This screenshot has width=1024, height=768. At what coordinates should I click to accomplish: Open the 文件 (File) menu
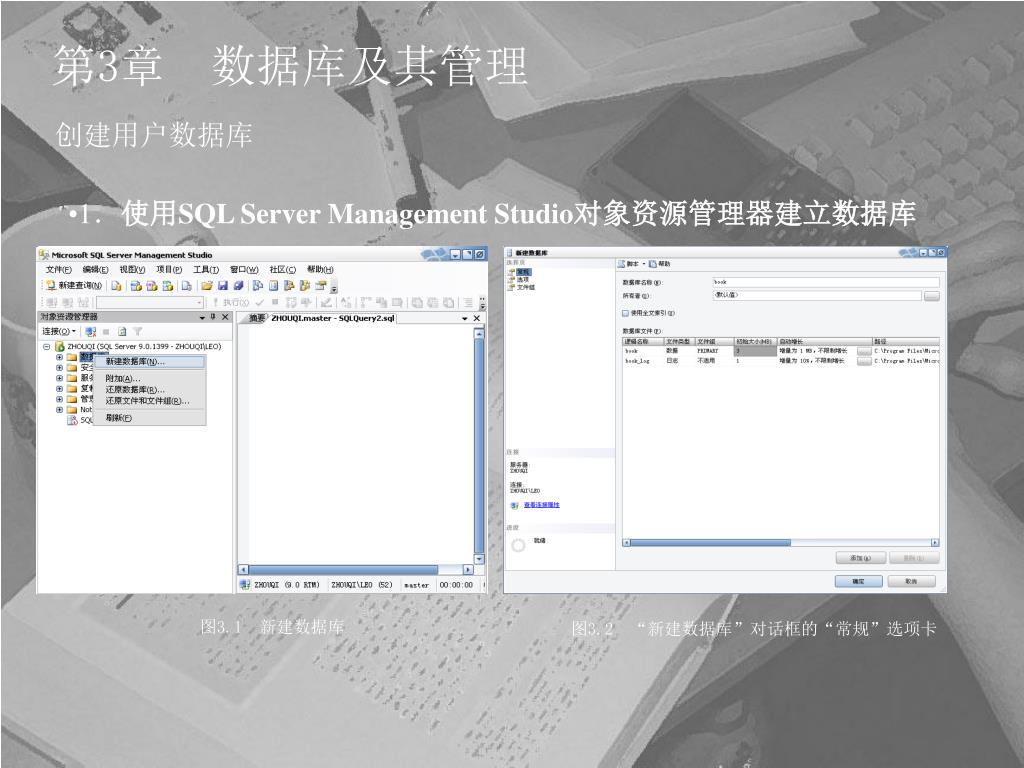(x=59, y=270)
